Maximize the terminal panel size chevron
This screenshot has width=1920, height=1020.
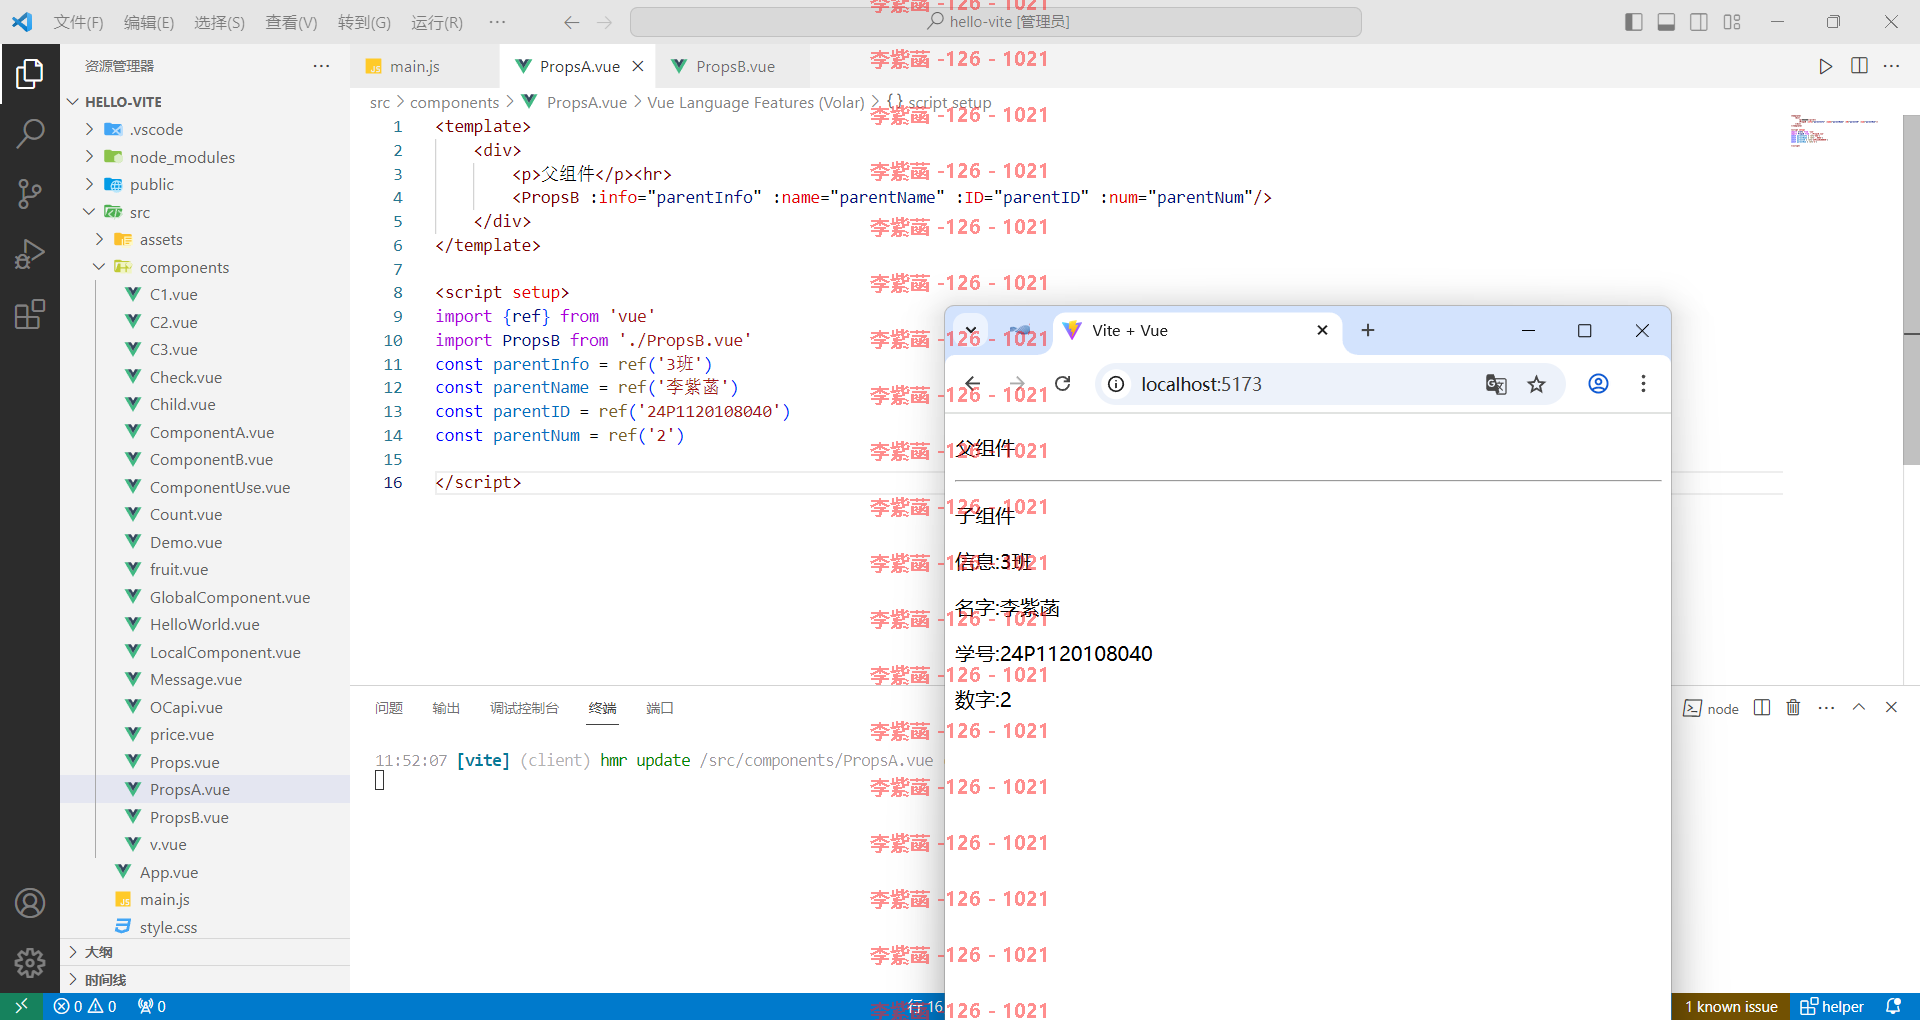pos(1859,707)
